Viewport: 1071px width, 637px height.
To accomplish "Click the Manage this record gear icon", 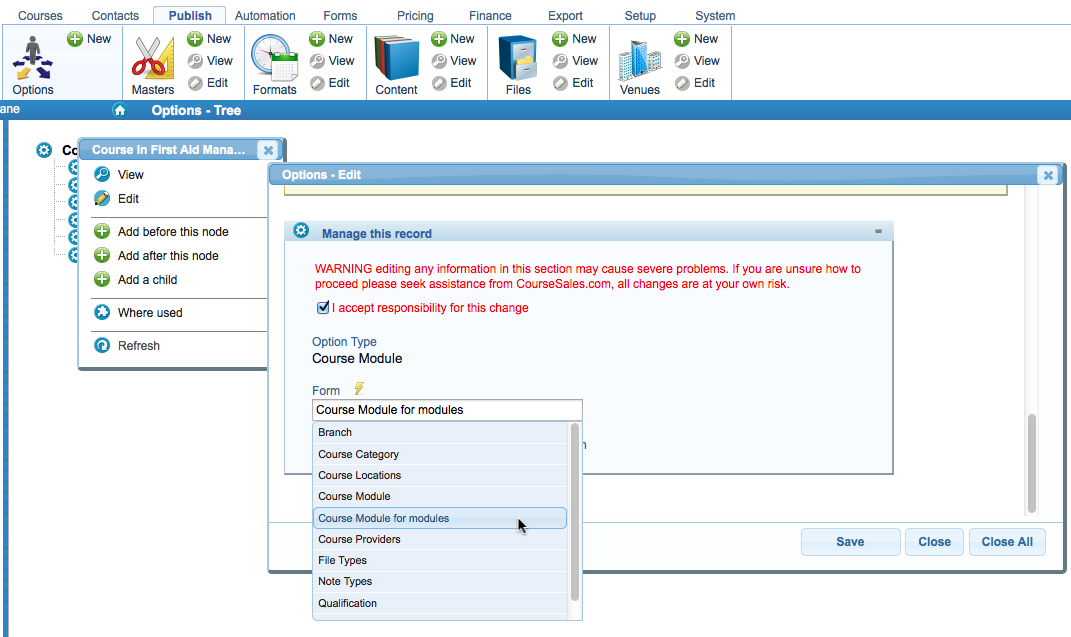I will click(x=301, y=231).
